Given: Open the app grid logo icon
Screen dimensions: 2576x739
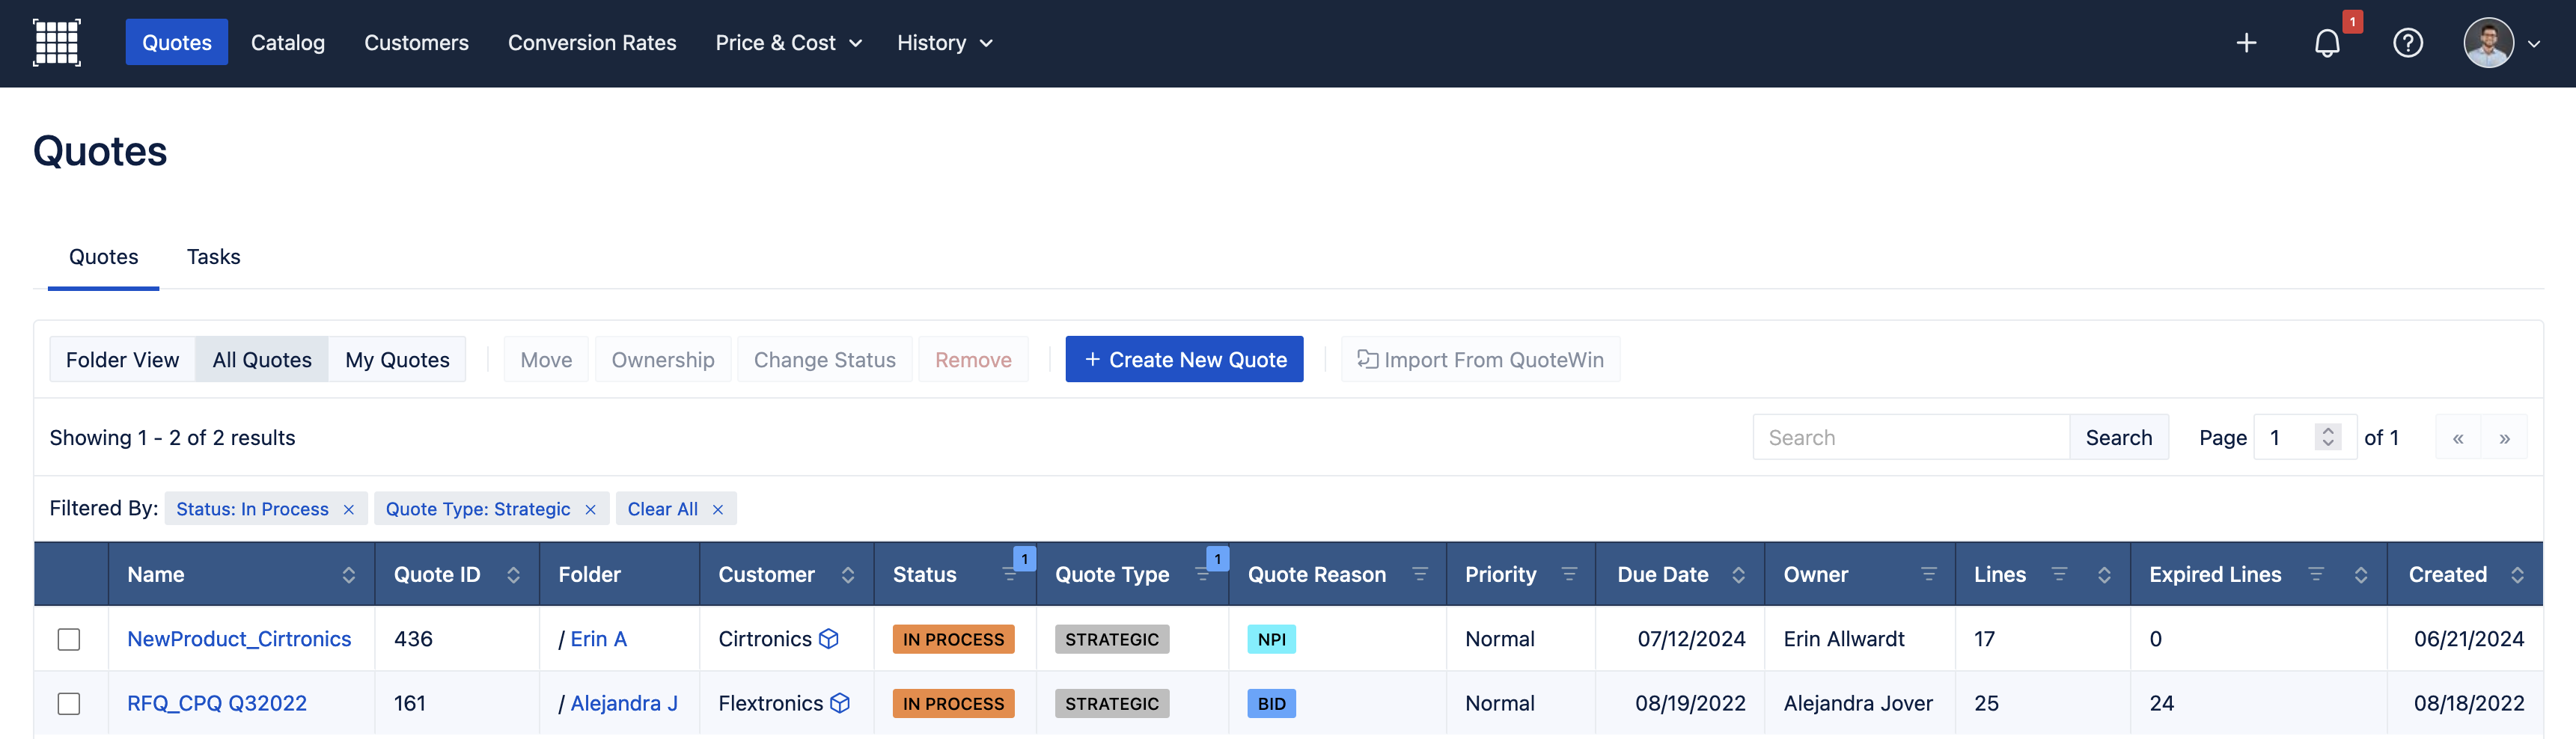Looking at the screenshot, I should [57, 43].
